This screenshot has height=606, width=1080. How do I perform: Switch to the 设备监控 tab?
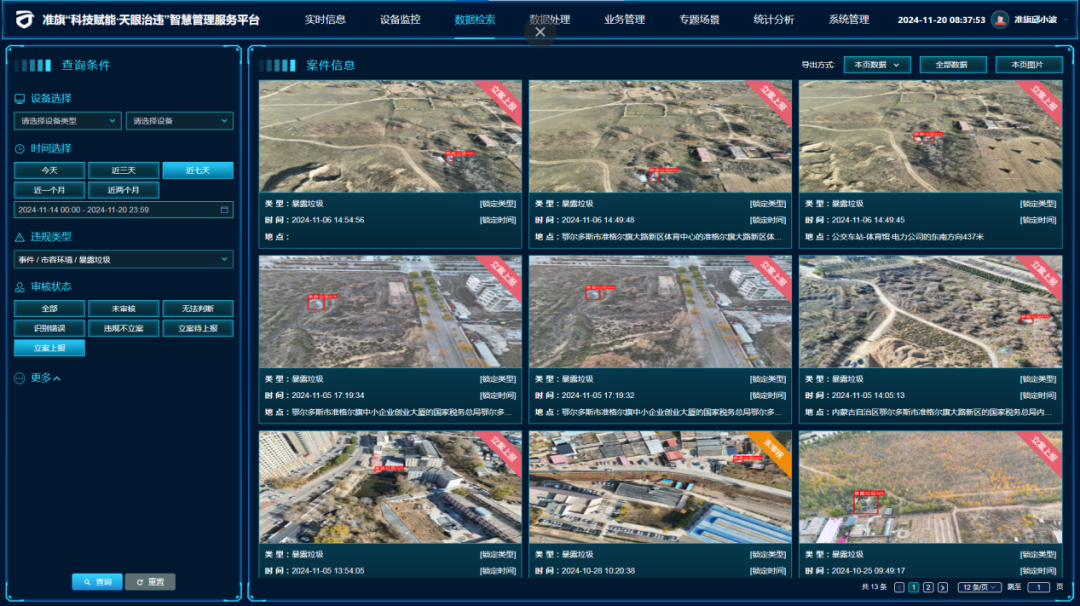click(x=400, y=20)
